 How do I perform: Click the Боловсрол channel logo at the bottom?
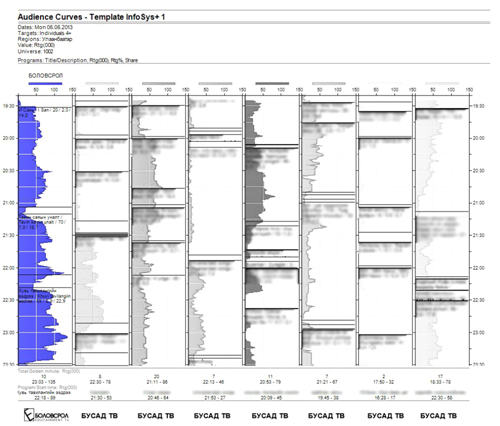46,415
